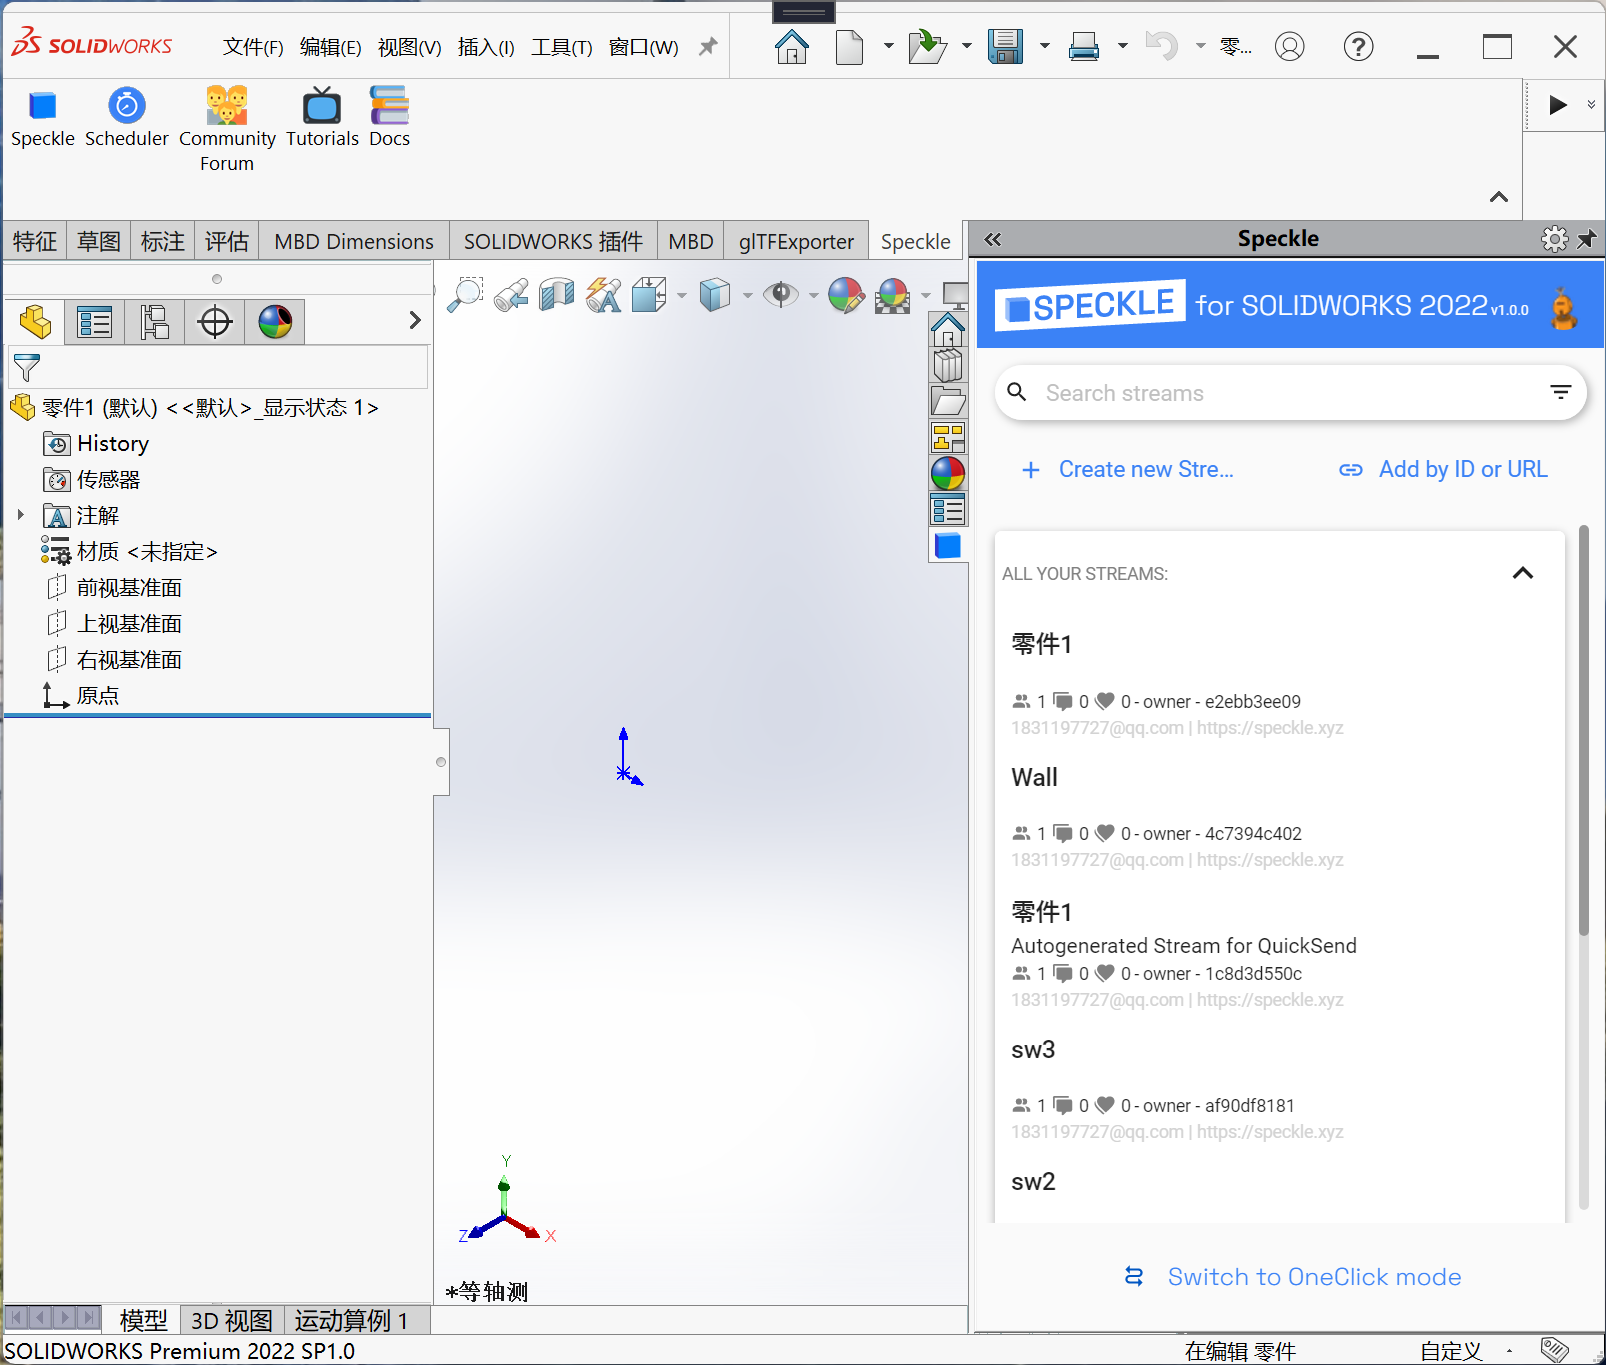Image resolution: width=1606 pixels, height=1365 pixels.
Task: Collapse the Speckle task pane
Action: point(992,239)
